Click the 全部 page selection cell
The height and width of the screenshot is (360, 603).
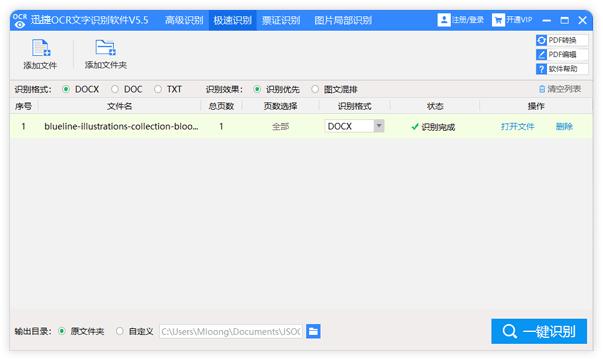pos(280,127)
